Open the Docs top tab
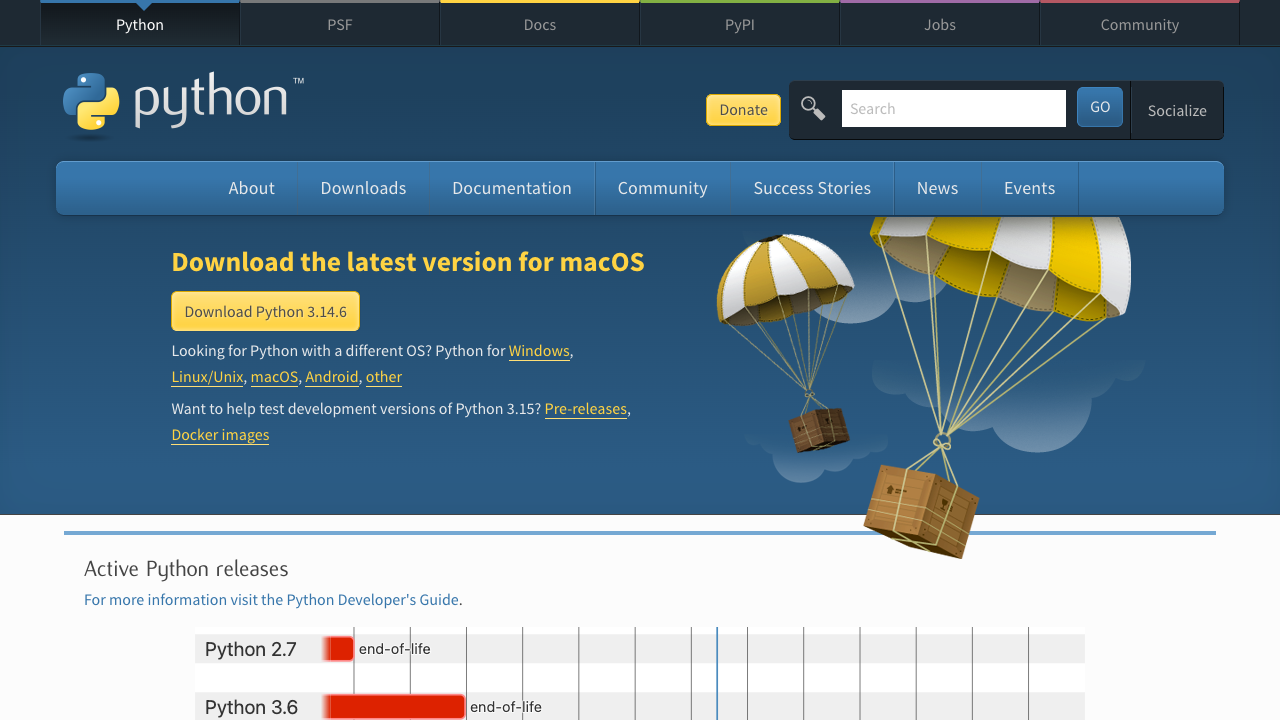 (x=540, y=24)
